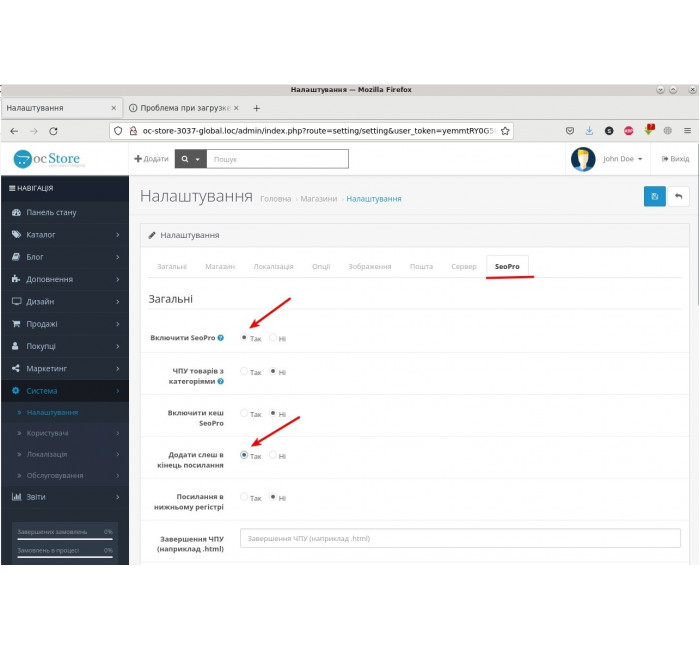Open the Firefox downloads icon
Screen dimensions: 700x650
[589, 131]
